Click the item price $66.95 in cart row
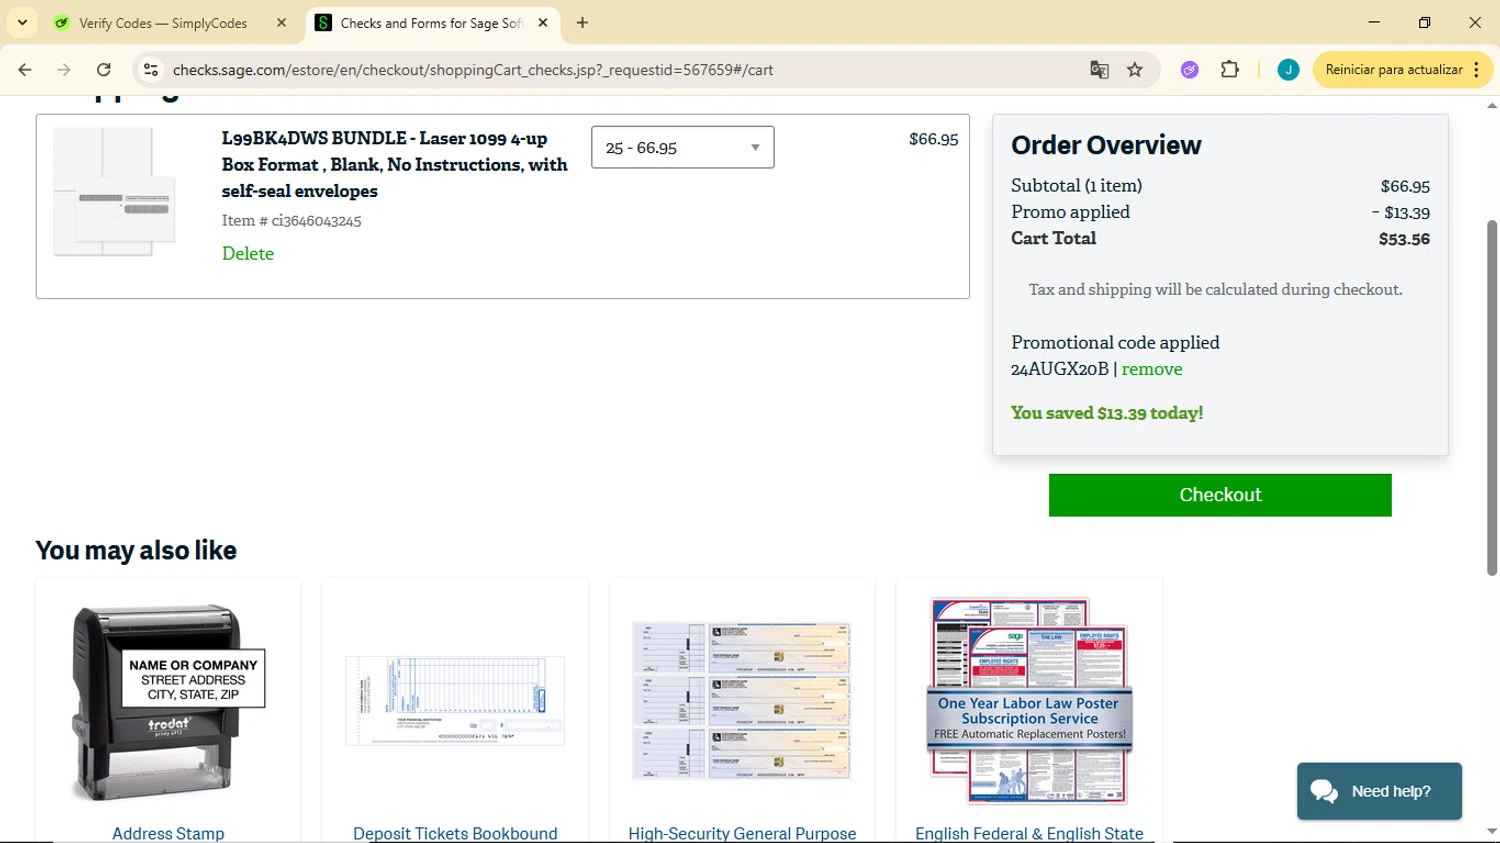This screenshot has width=1500, height=843. (x=933, y=139)
